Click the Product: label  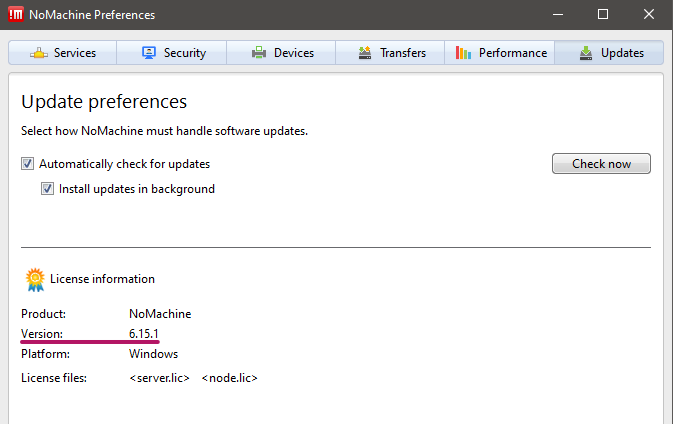pos(43,314)
